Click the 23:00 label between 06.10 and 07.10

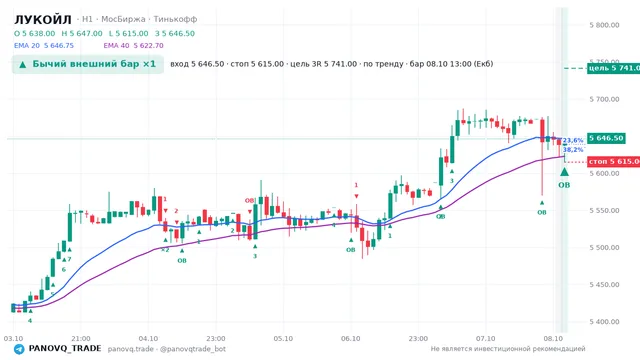pyautogui.click(x=418, y=339)
